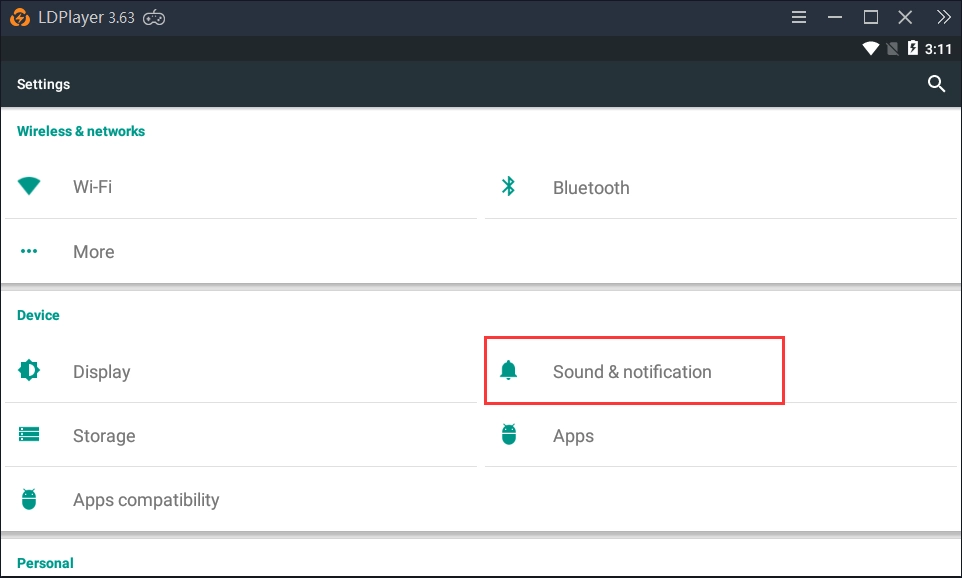Expand the double-chevron toolbar menu

click(943, 16)
